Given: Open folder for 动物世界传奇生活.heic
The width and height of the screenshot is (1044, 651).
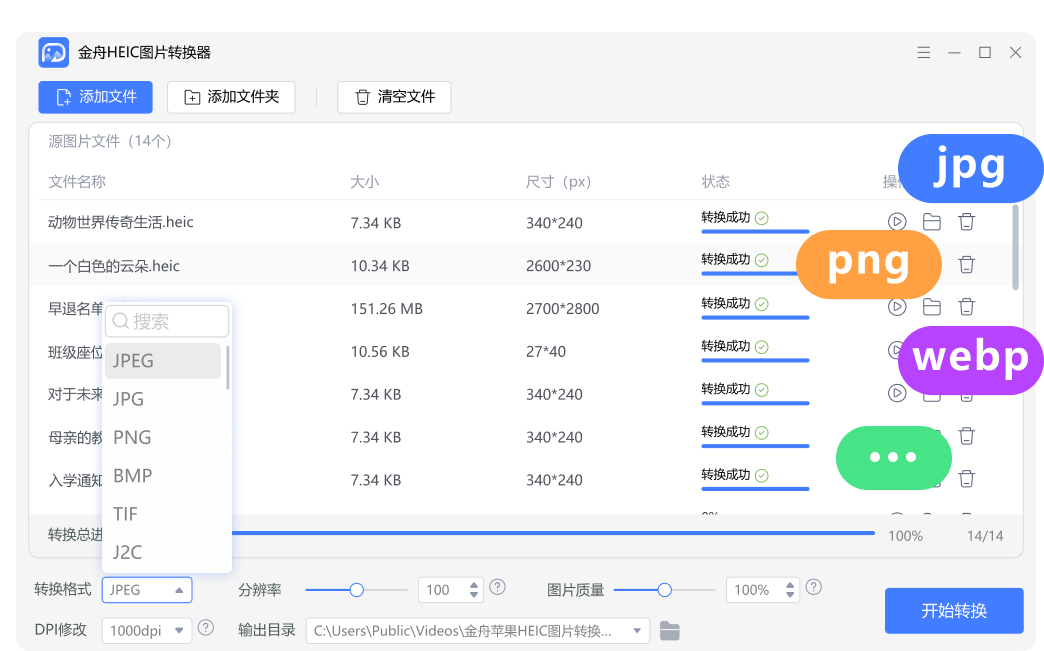Looking at the screenshot, I should (x=932, y=222).
